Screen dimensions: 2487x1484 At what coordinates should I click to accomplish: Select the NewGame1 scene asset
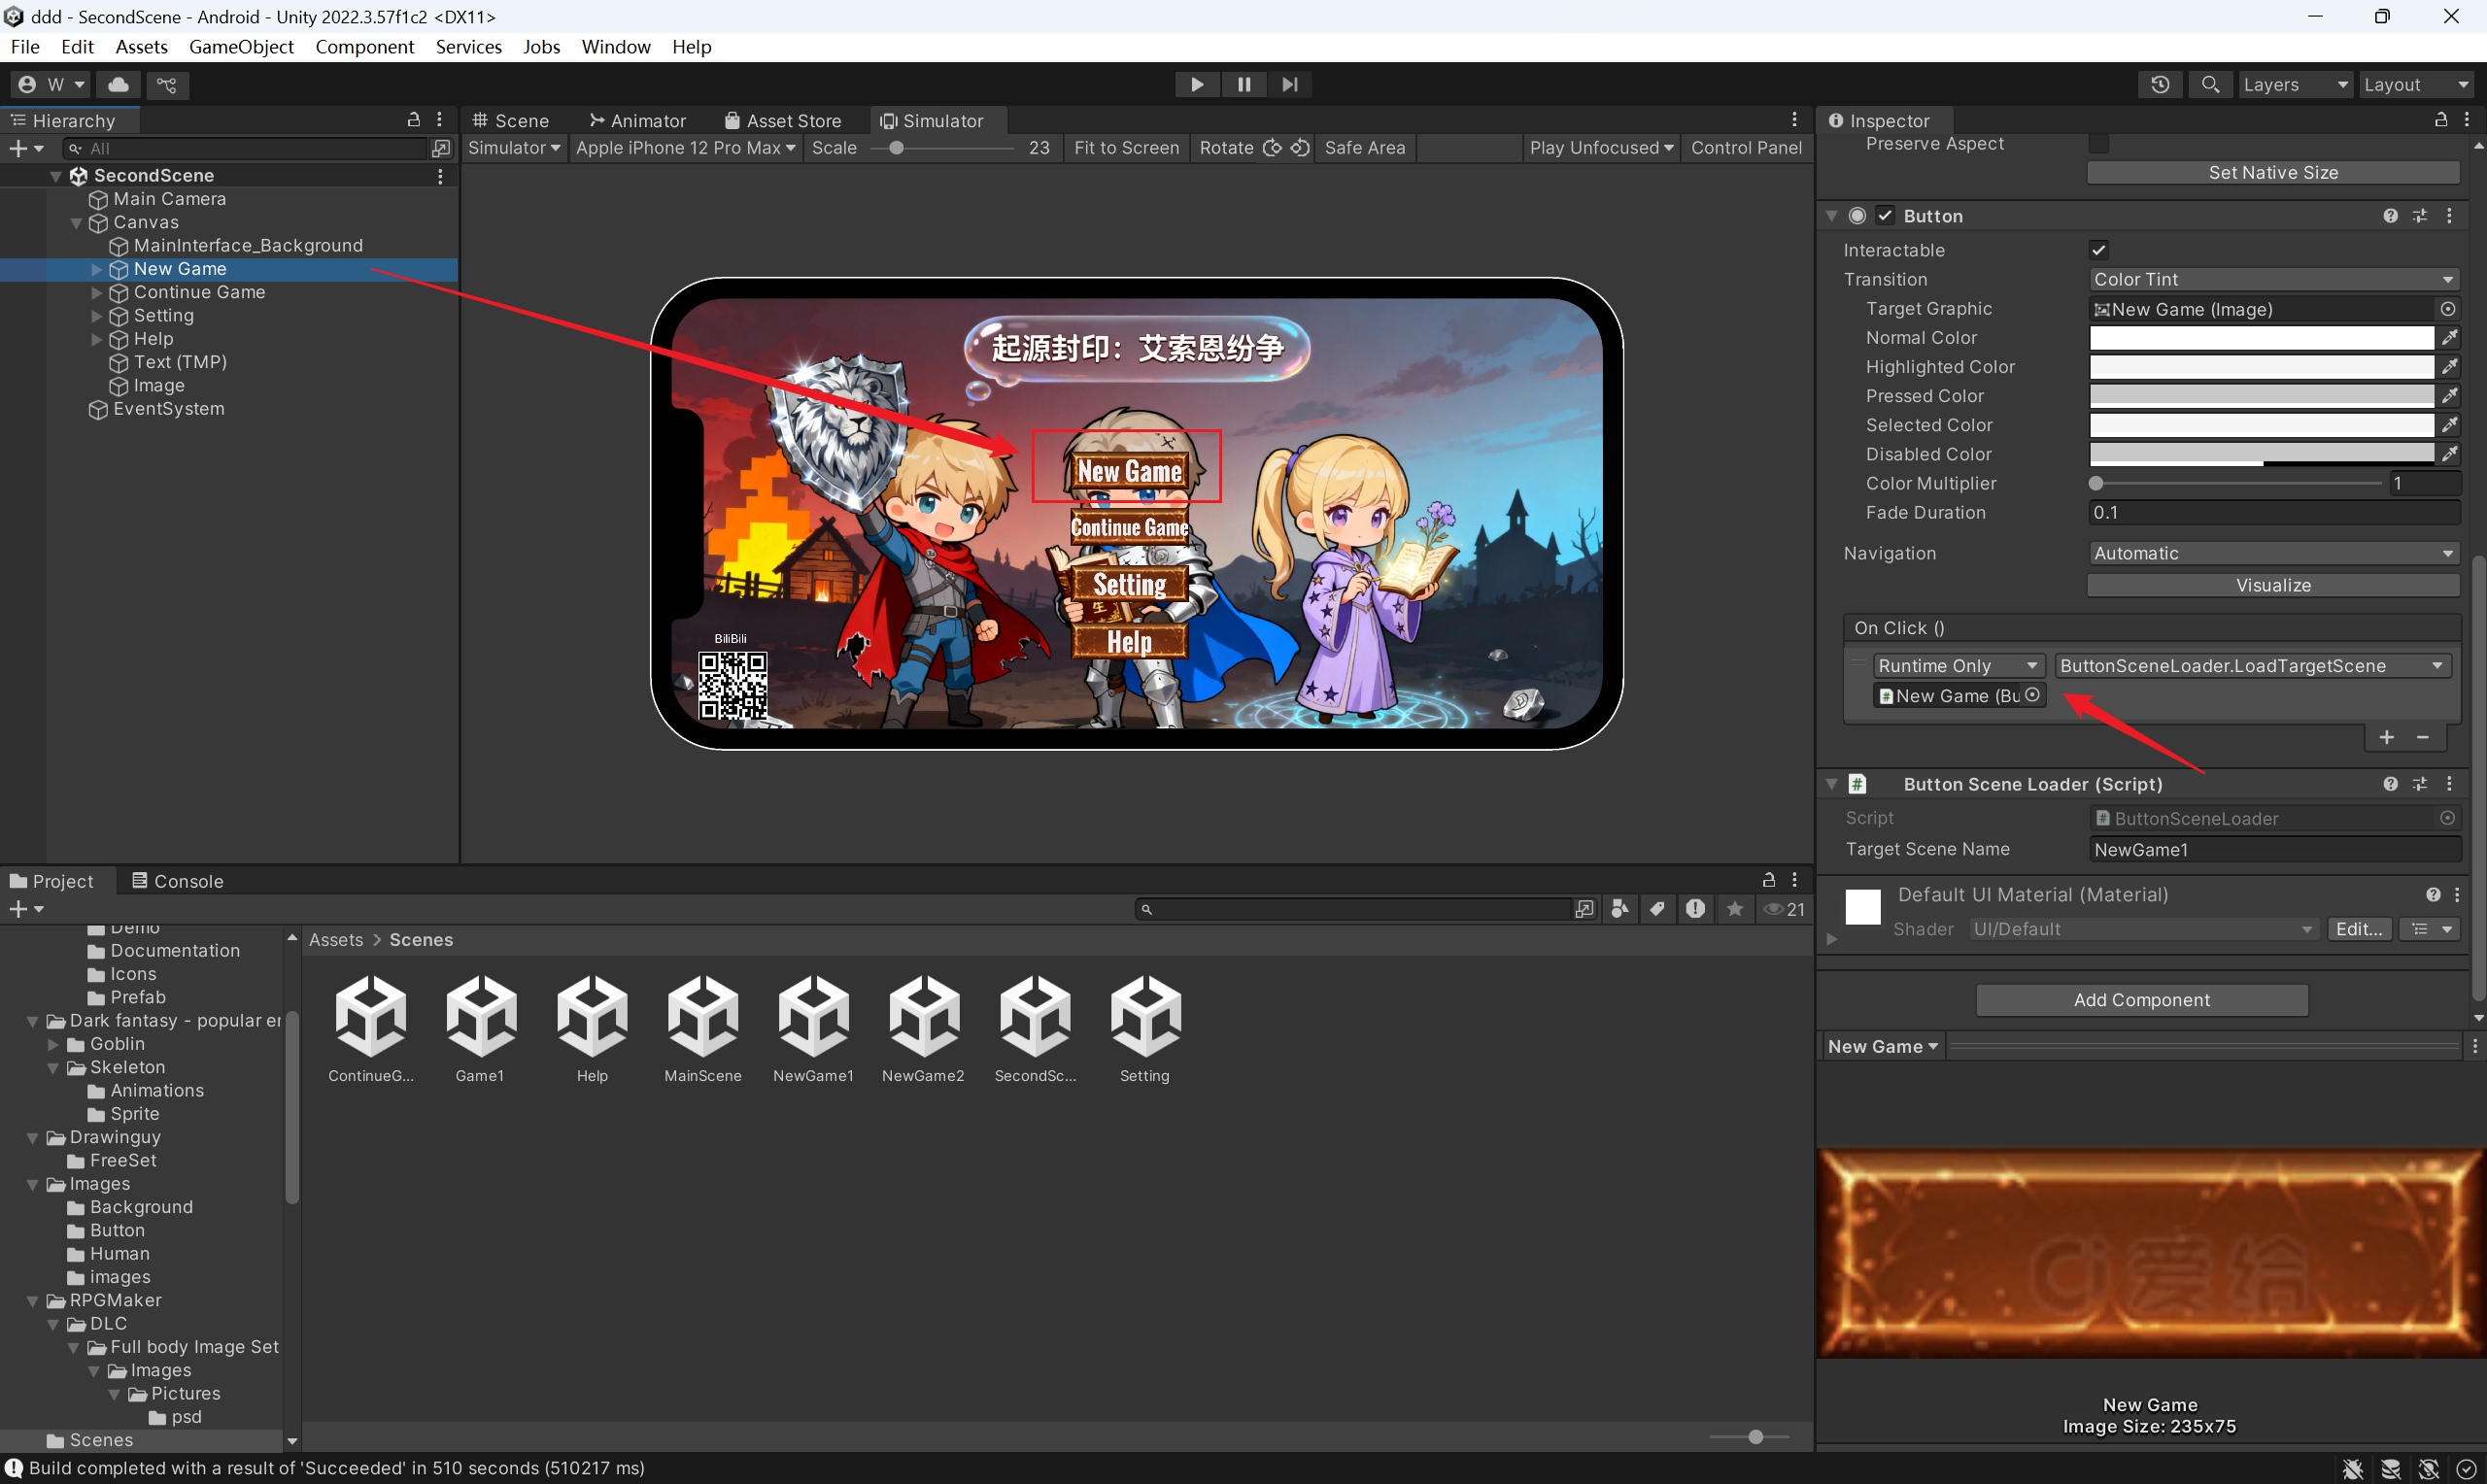click(813, 1030)
